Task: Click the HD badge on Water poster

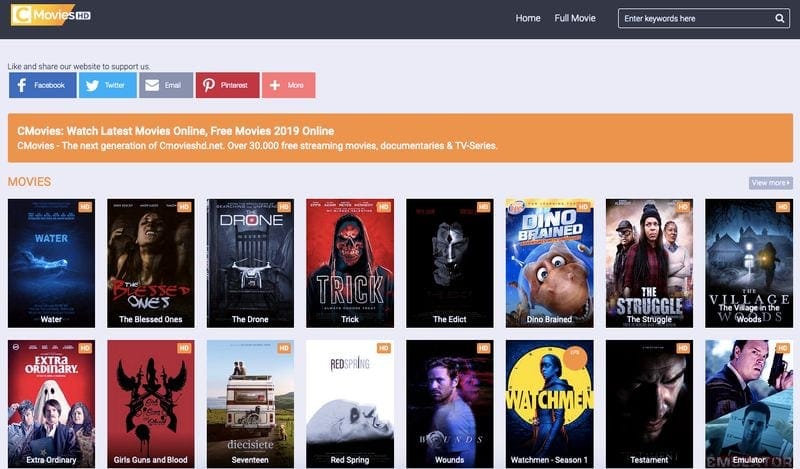Action: point(85,207)
